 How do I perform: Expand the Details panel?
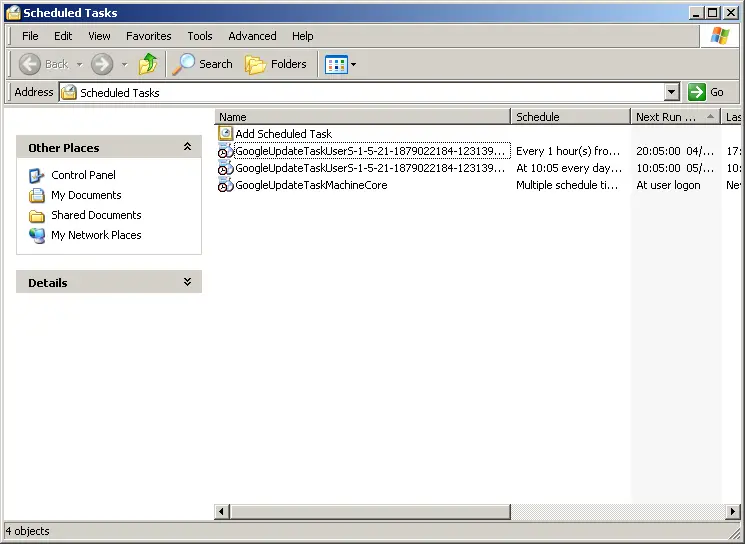point(187,282)
